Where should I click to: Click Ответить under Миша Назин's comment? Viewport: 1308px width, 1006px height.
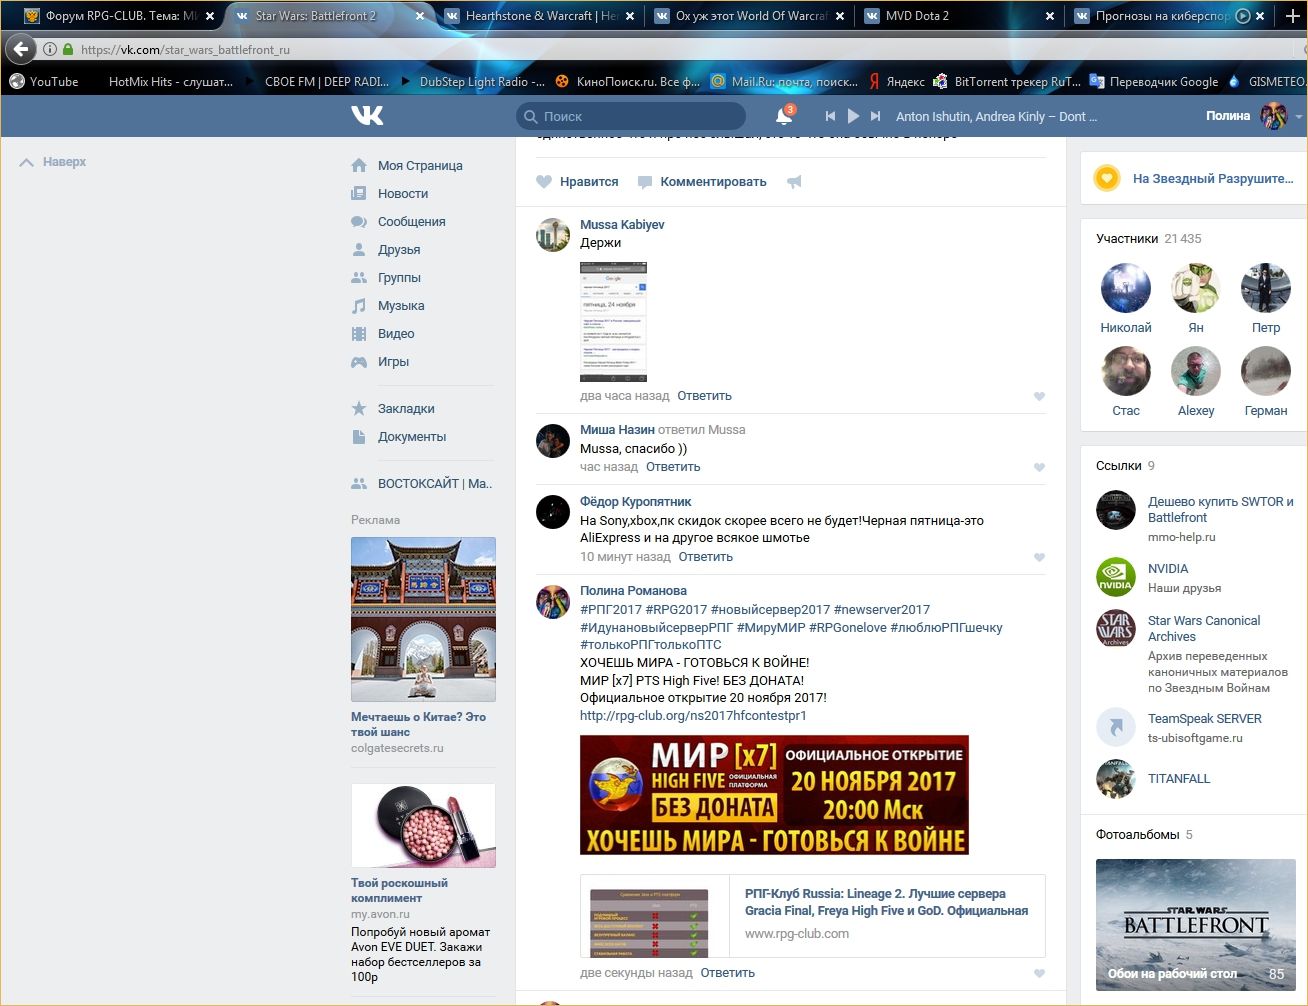coord(672,467)
